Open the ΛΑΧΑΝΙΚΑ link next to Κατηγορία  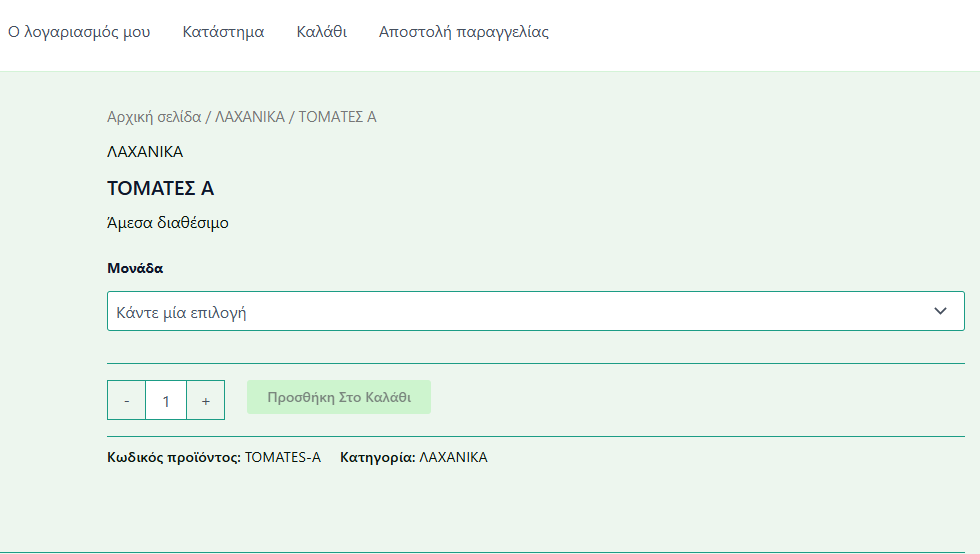click(453, 457)
